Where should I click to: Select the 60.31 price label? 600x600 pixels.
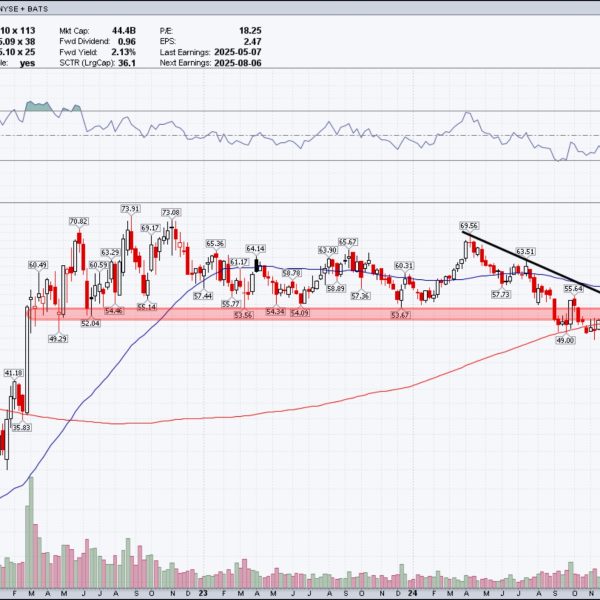[404, 265]
